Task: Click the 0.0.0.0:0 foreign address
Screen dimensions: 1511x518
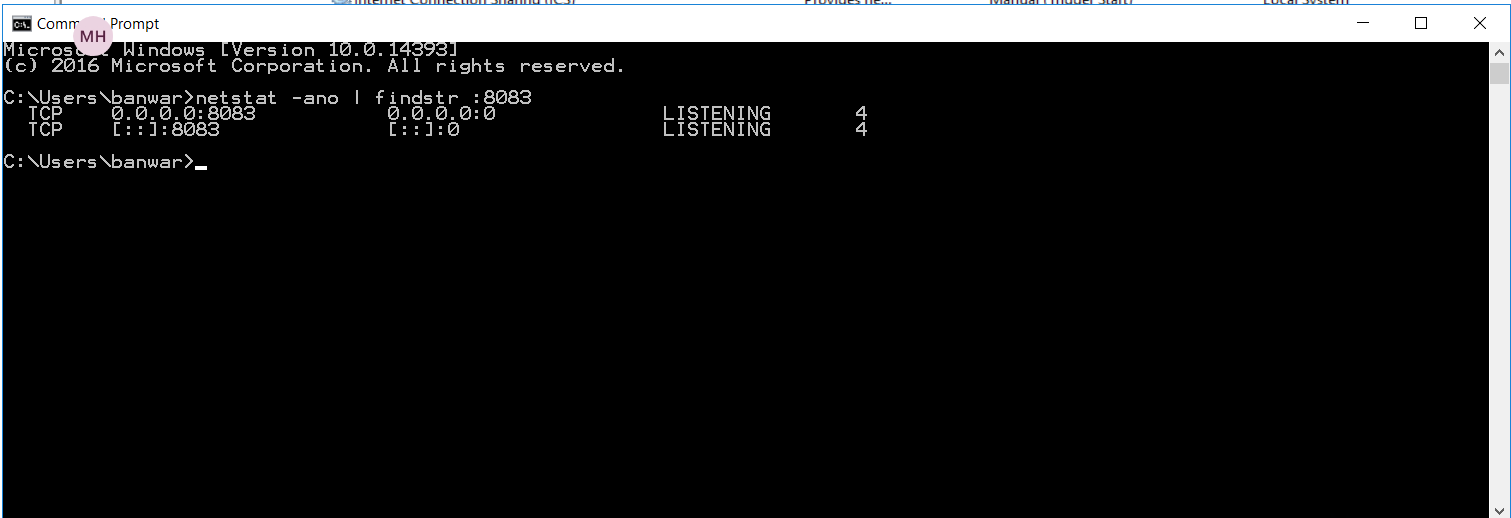Action: pyautogui.click(x=441, y=114)
